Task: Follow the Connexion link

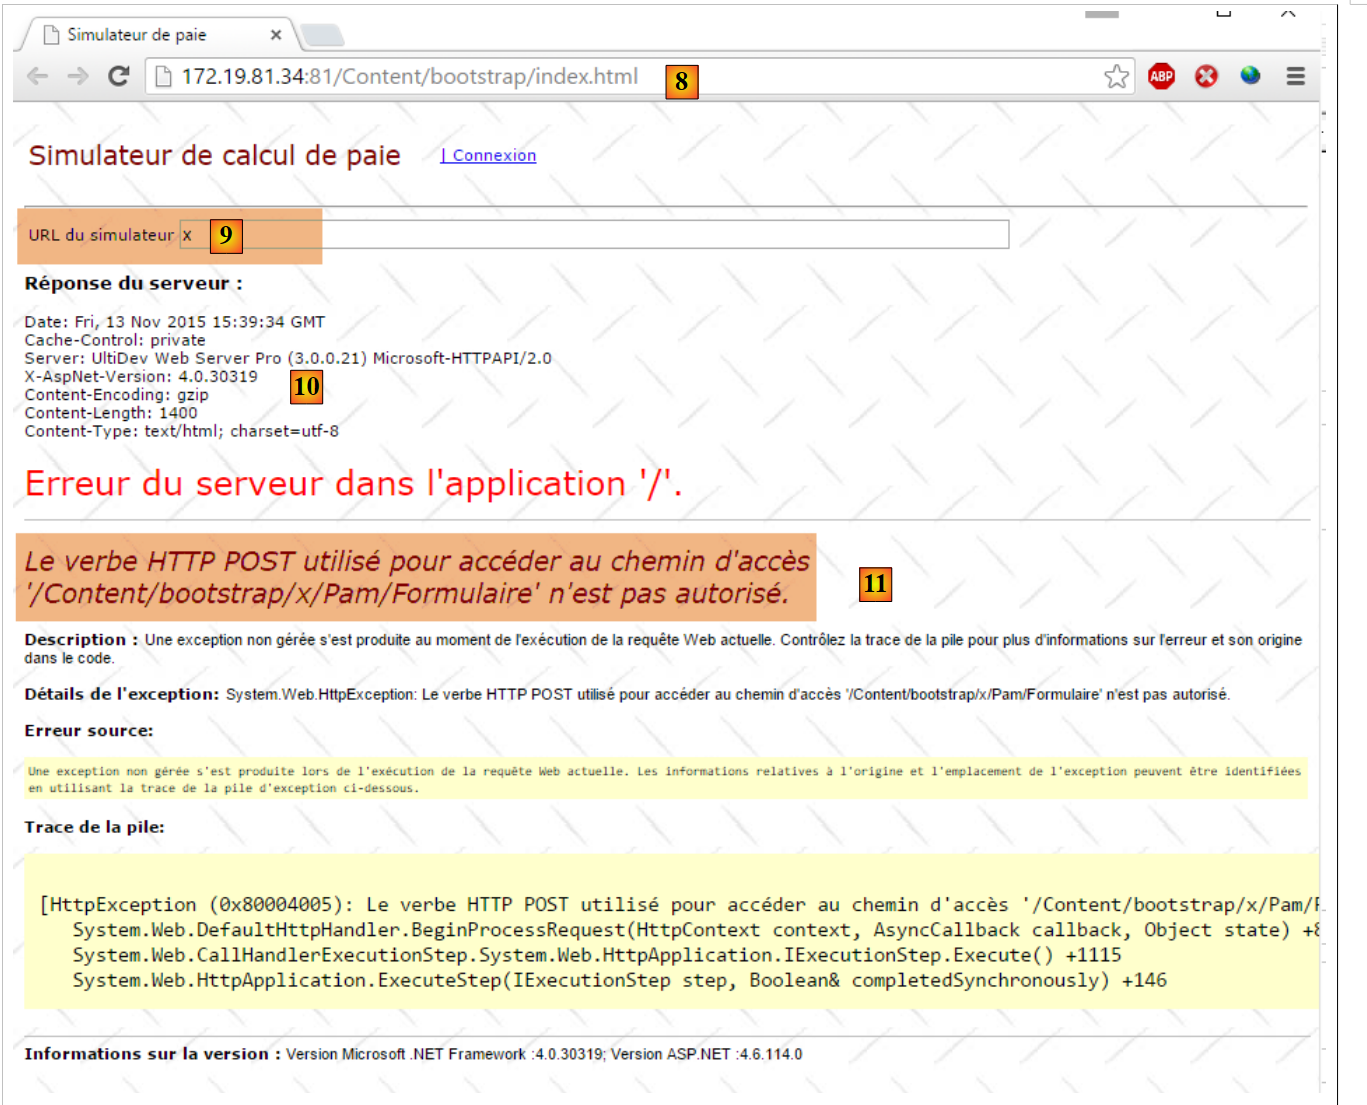Action: [x=489, y=155]
